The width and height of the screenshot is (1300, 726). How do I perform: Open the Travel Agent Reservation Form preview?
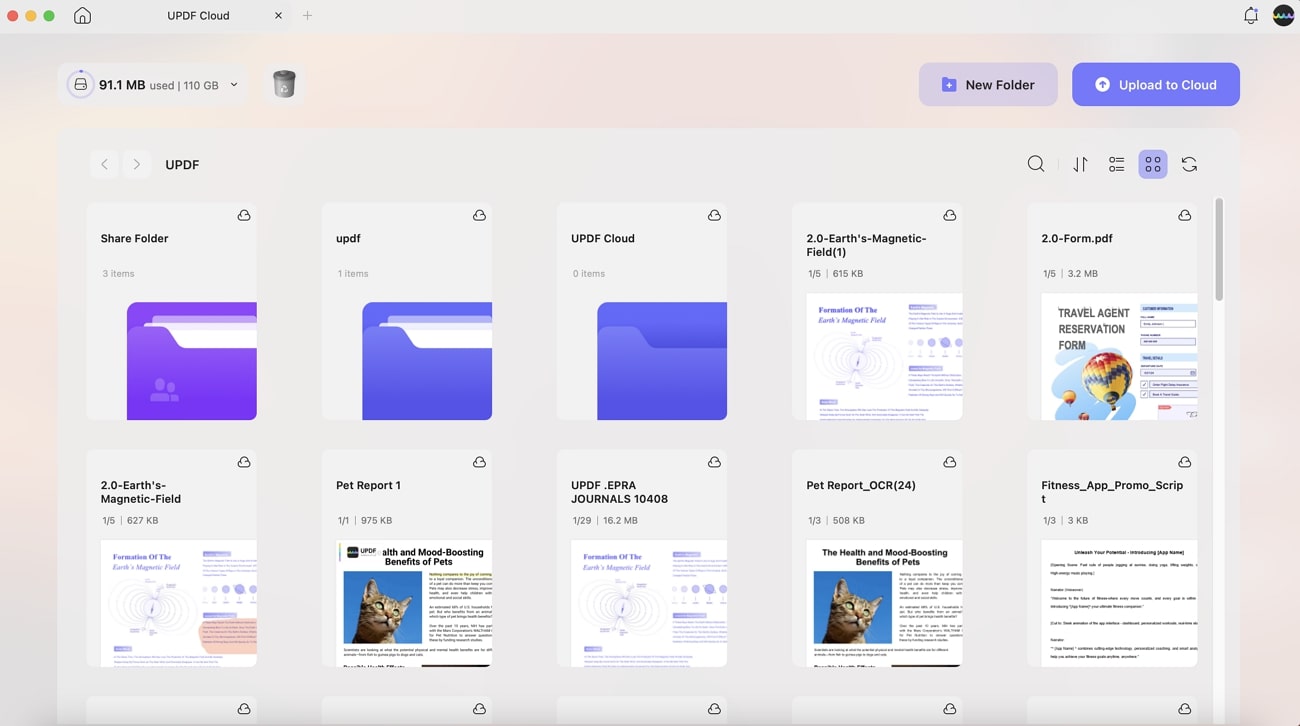(1119, 356)
